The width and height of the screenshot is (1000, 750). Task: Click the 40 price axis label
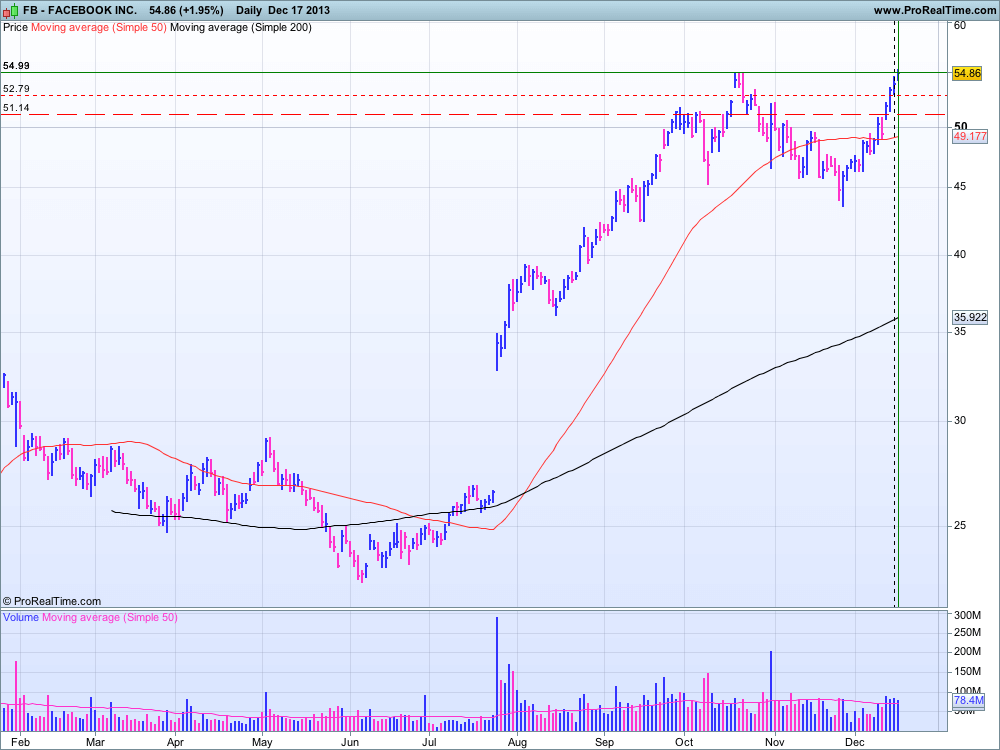click(x=960, y=254)
